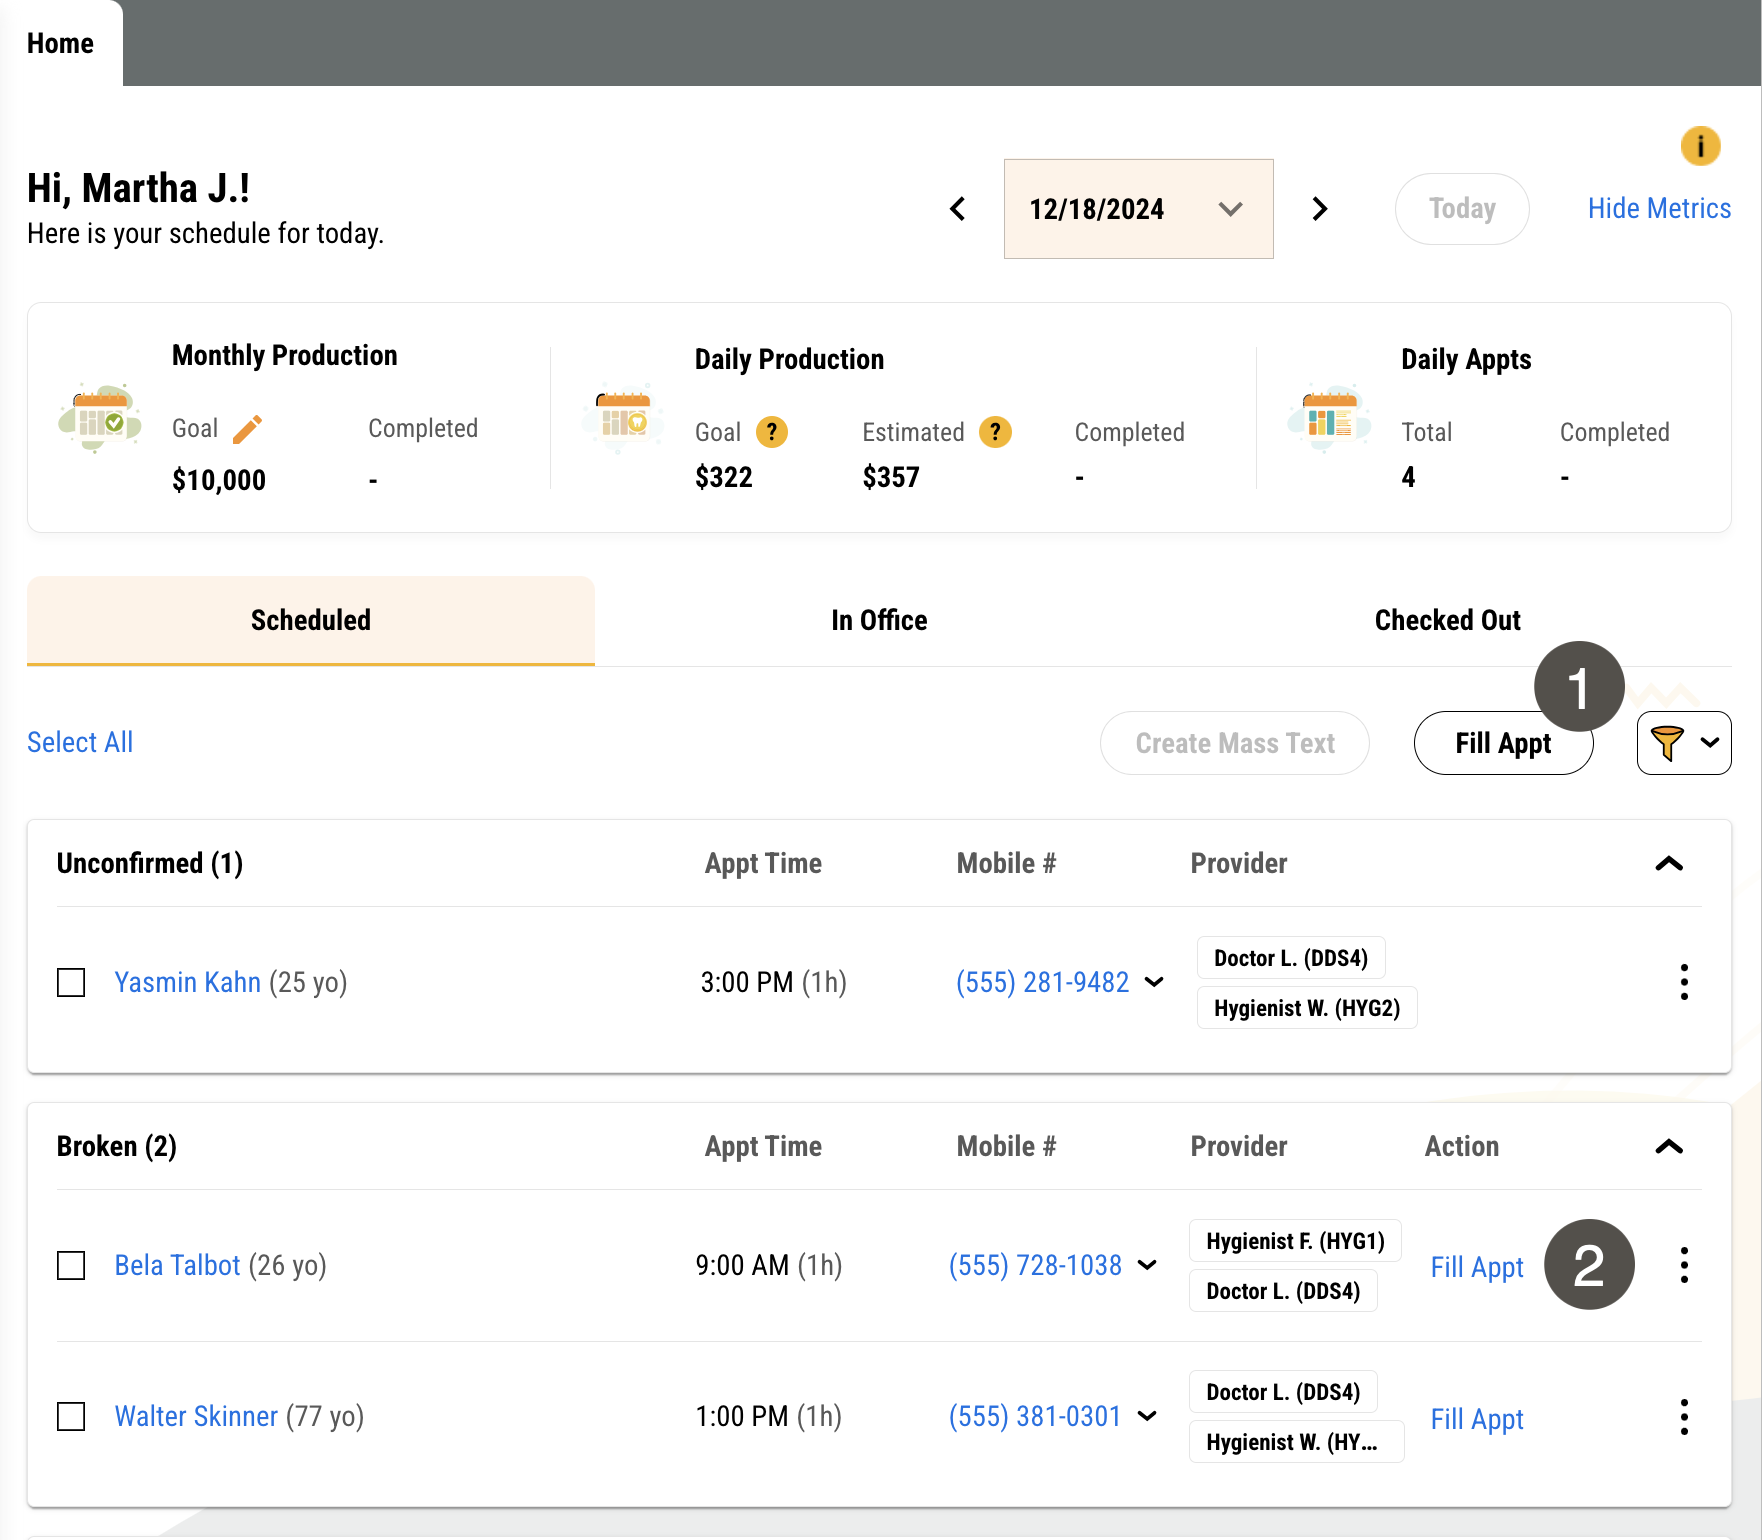Click Create Mass Text button
Viewport: 1762px width, 1540px height.
1235,743
